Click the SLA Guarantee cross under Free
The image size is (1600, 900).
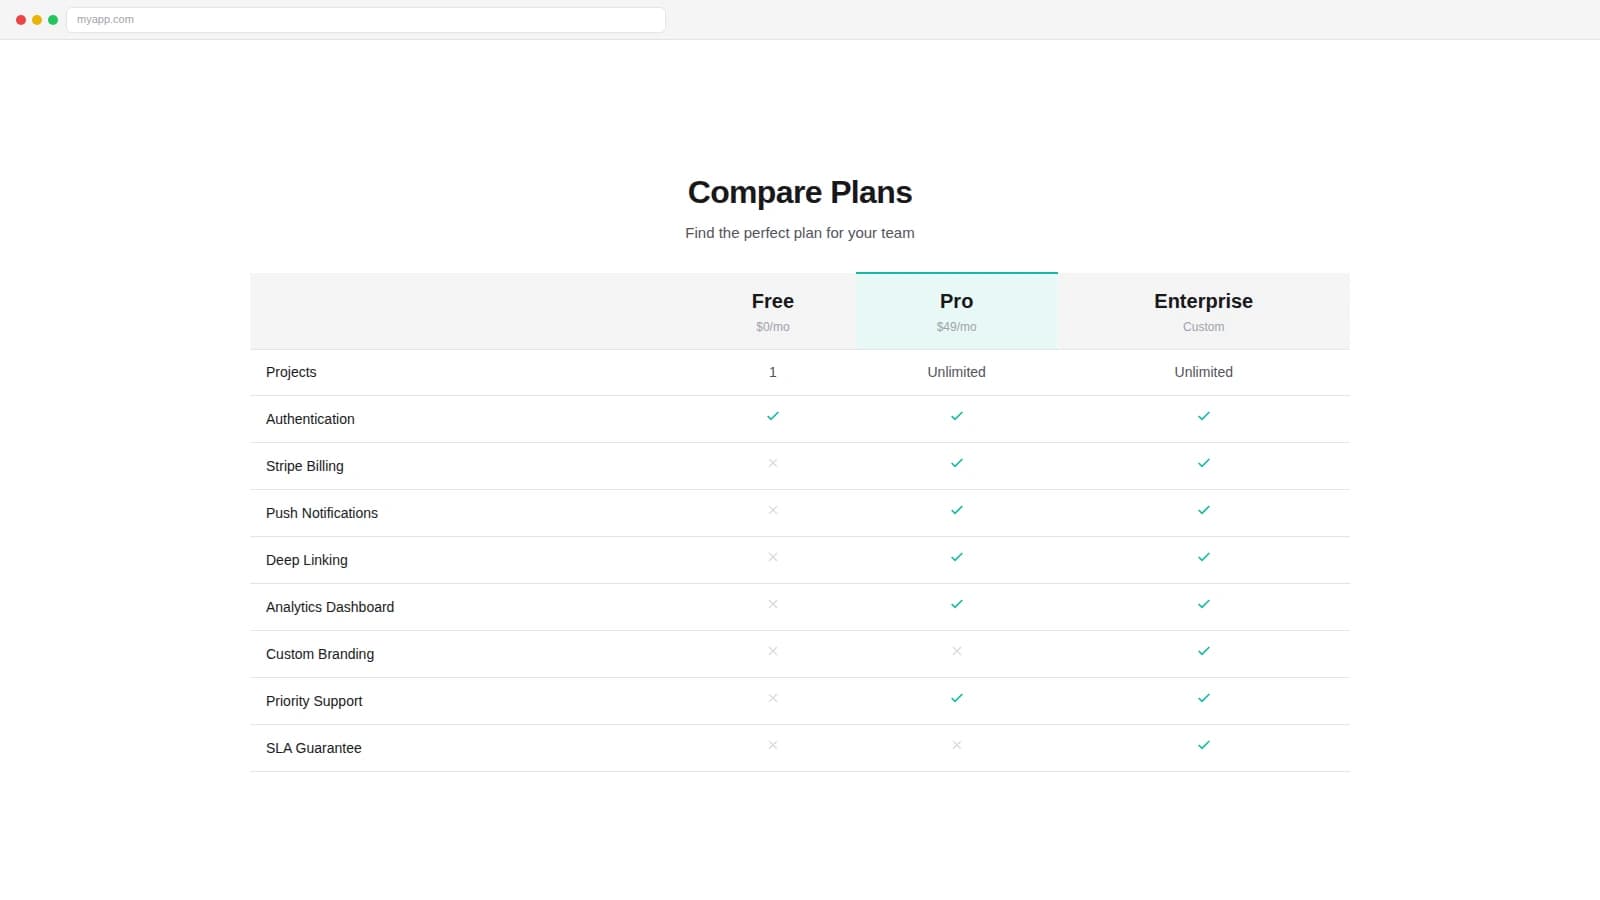[x=773, y=745]
